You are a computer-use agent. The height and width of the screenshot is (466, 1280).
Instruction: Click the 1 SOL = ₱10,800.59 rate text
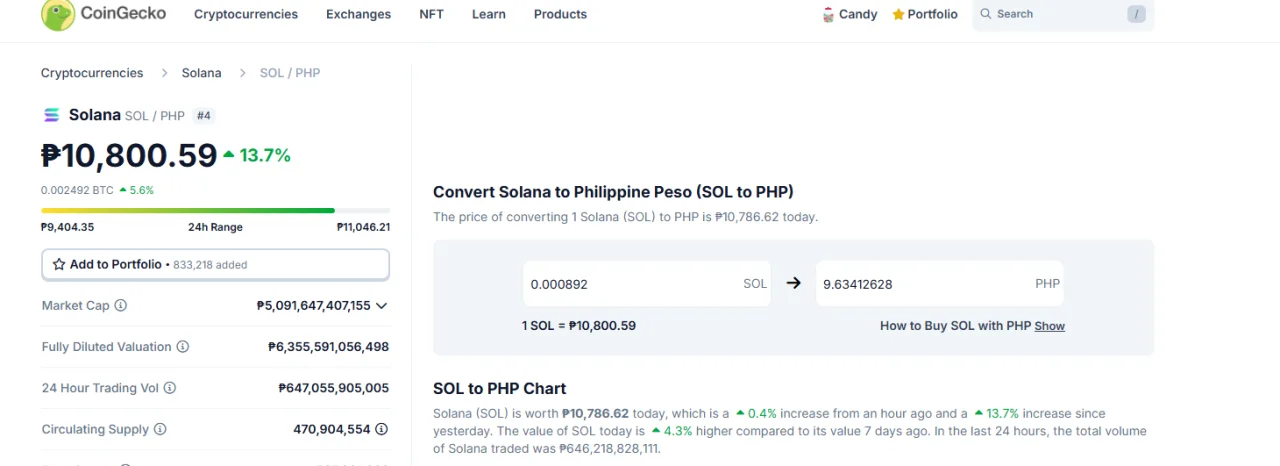(579, 326)
